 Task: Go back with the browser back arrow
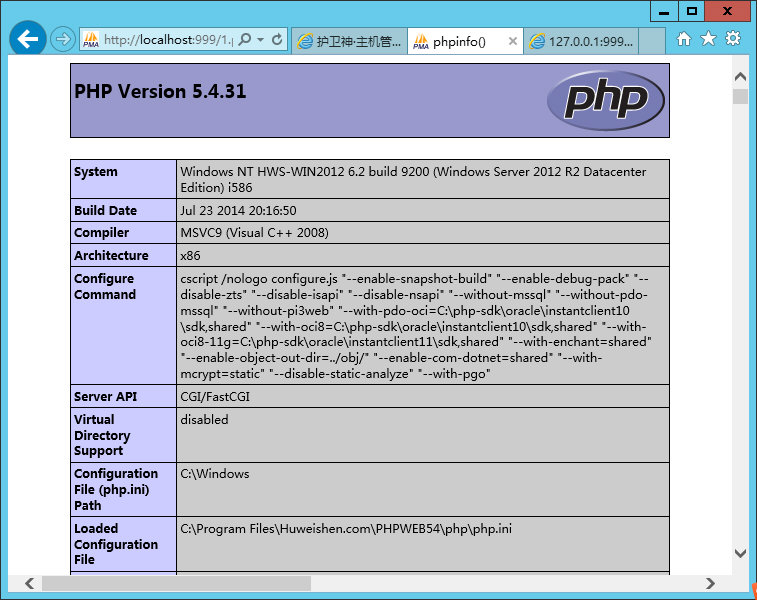click(x=28, y=39)
